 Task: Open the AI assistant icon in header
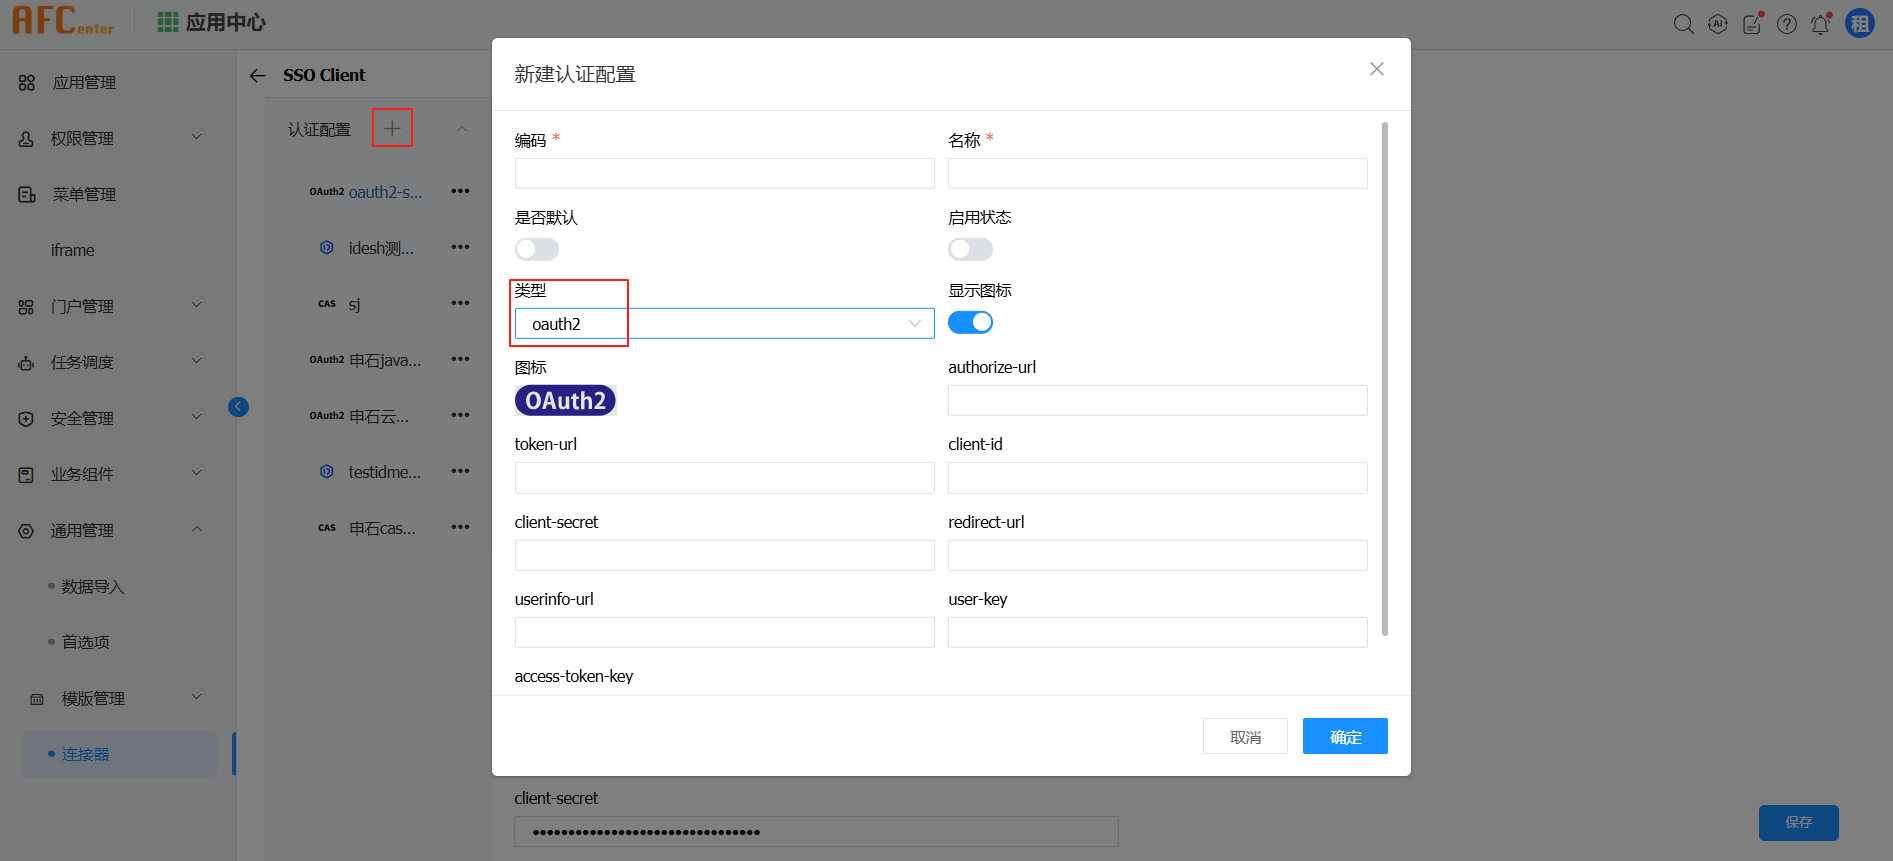point(1717,24)
